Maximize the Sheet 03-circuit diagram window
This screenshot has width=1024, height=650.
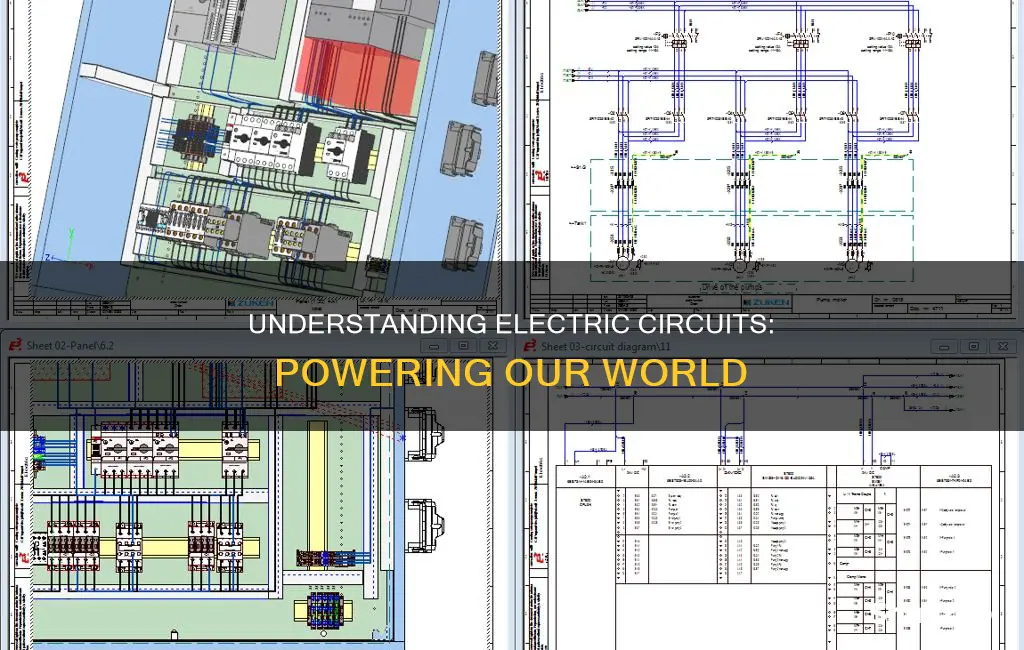[973, 346]
